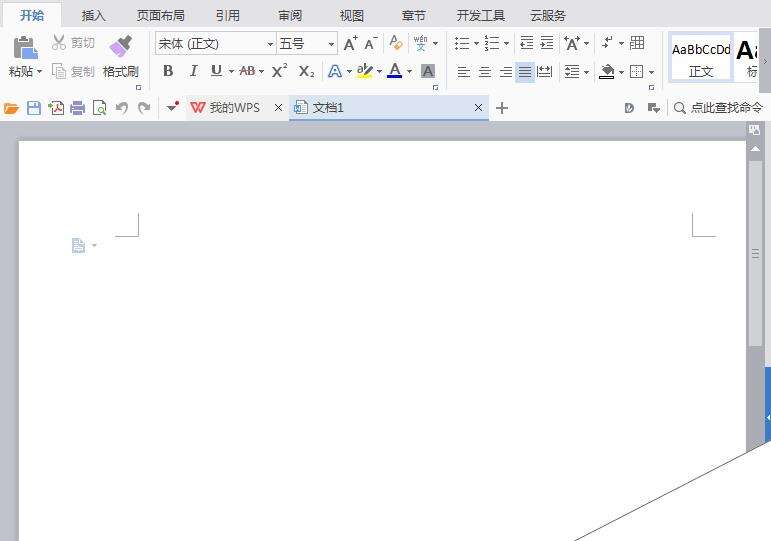Increase paragraph indent
This screenshot has height=541, width=771.
(547, 43)
